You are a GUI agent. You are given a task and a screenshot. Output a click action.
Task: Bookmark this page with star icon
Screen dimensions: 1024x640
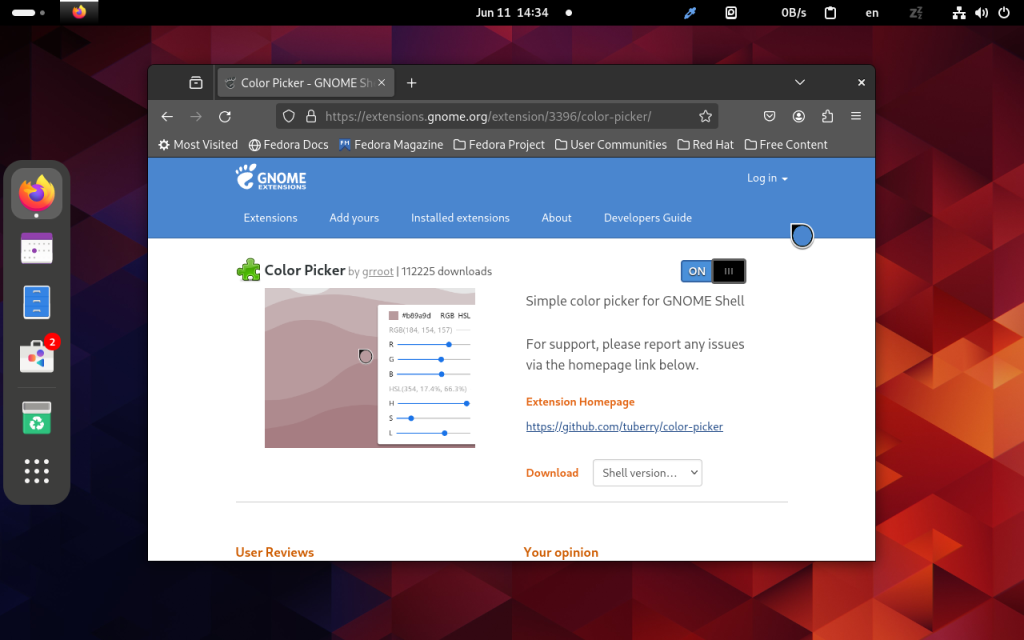pos(705,116)
